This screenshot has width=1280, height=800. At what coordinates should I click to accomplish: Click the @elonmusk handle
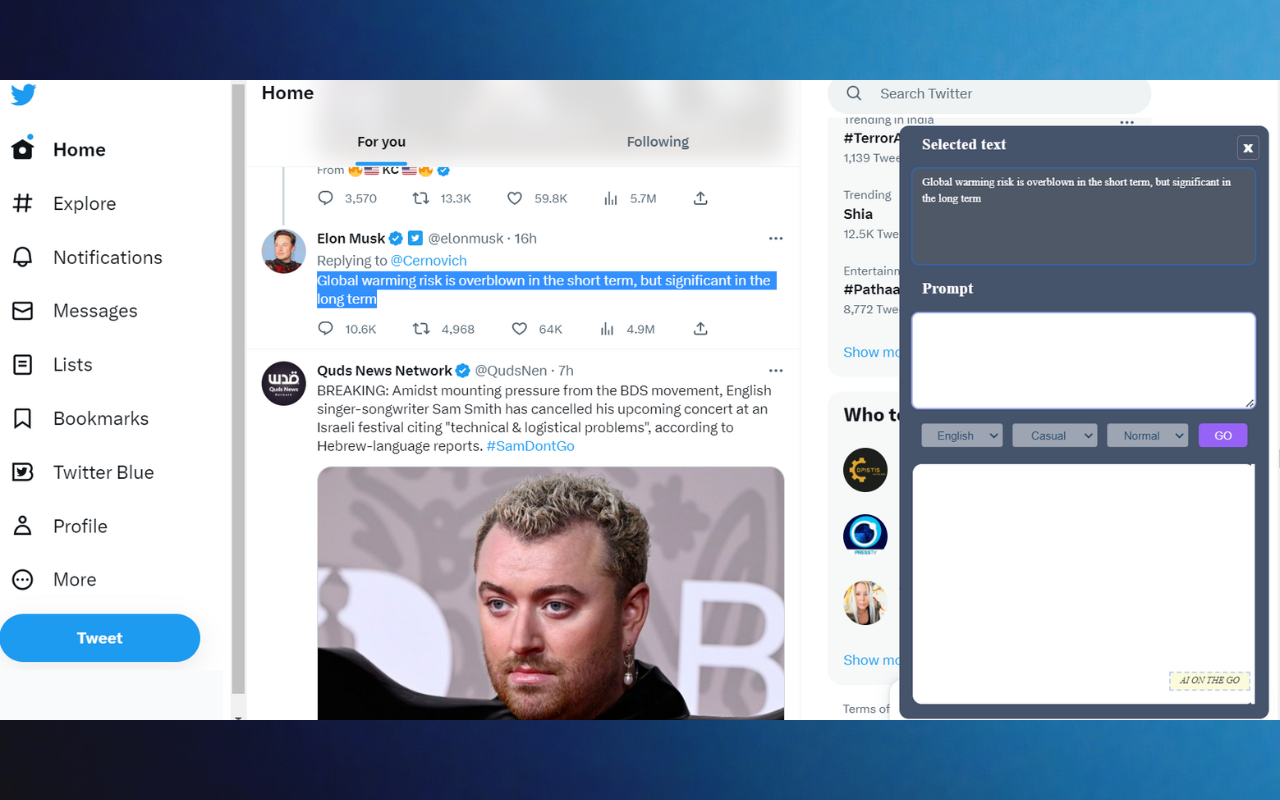(466, 238)
